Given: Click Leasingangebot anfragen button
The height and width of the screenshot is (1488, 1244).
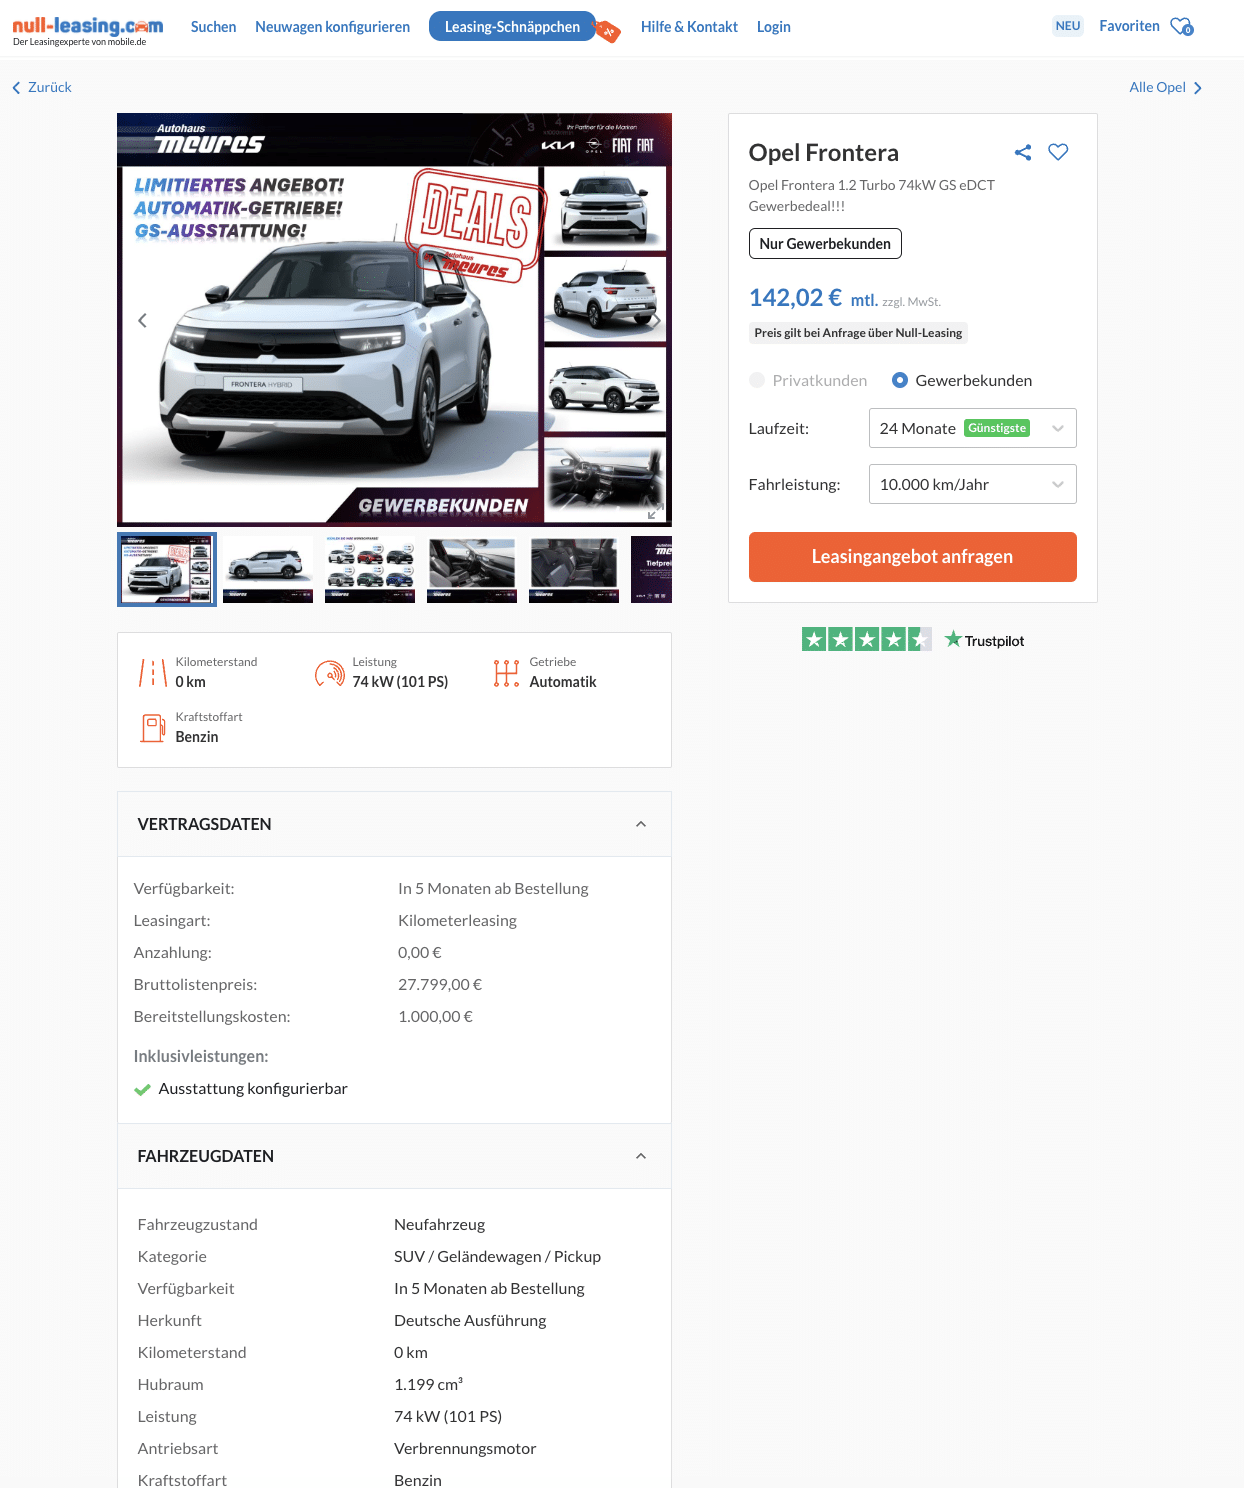Looking at the screenshot, I should 912,557.
